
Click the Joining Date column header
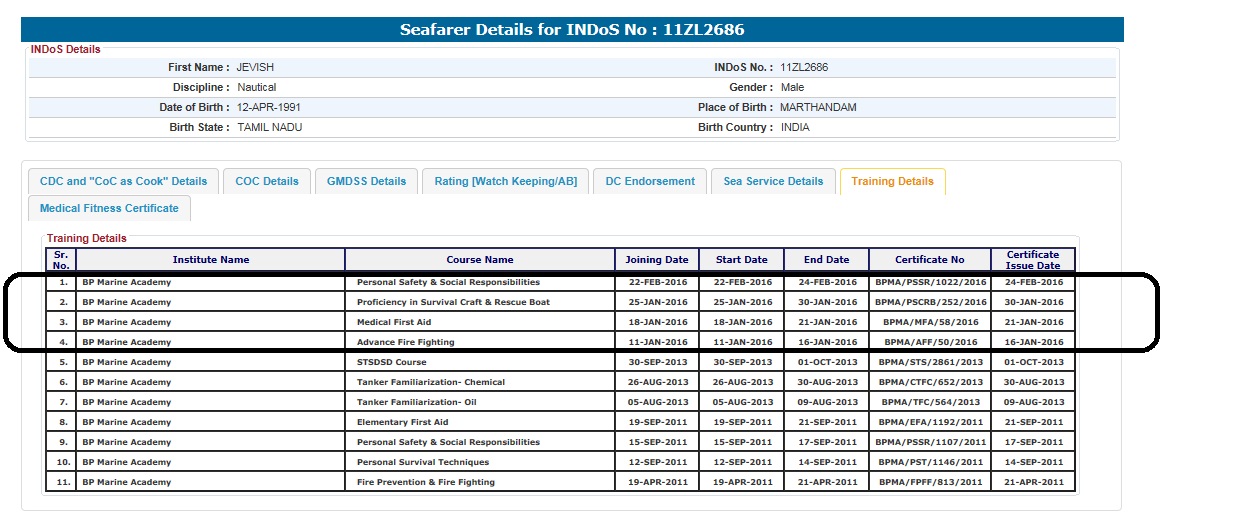(x=656, y=260)
